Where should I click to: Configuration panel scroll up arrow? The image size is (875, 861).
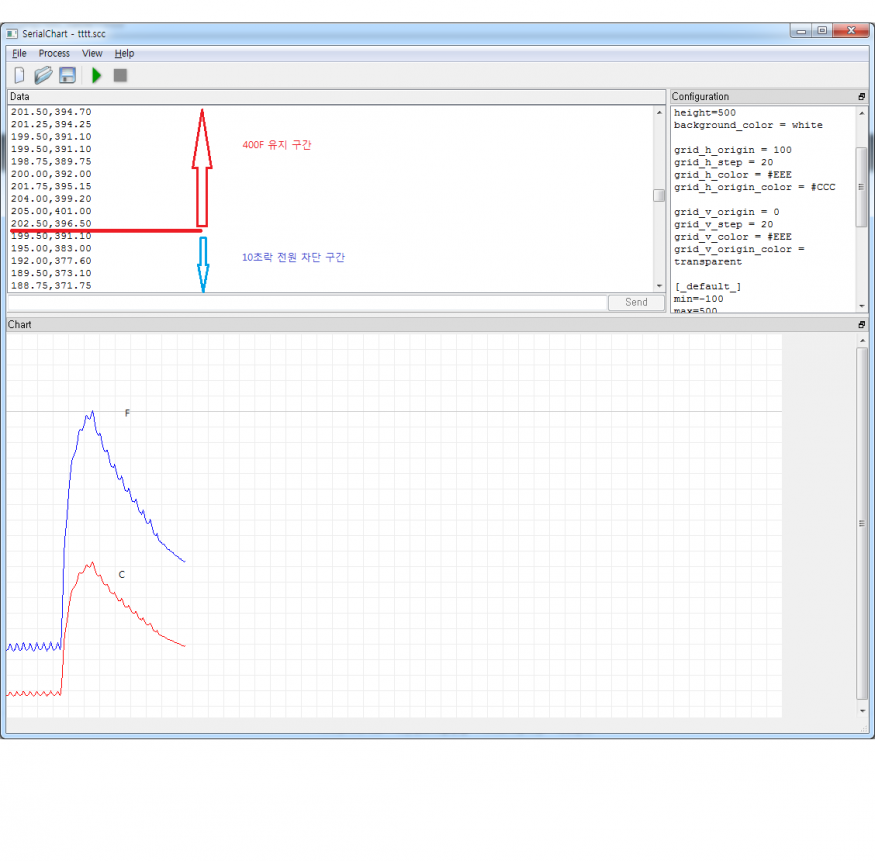pos(862,113)
